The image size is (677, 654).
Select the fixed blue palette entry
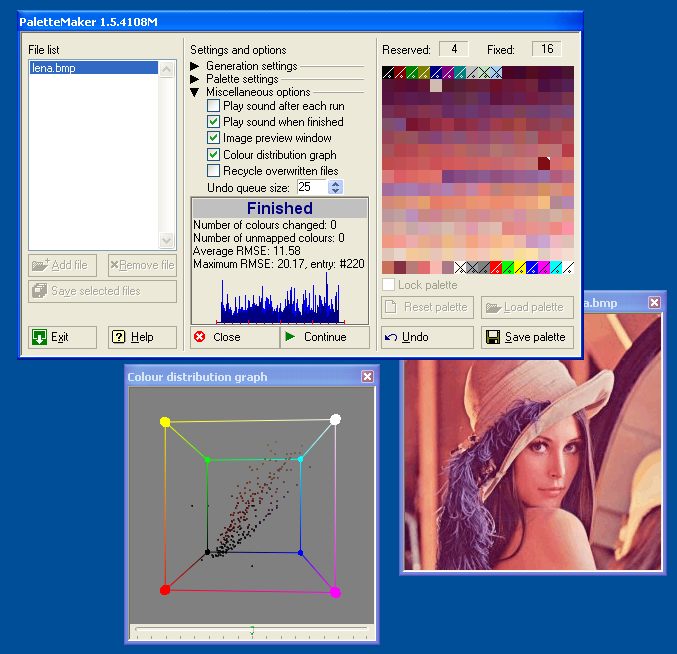532,268
